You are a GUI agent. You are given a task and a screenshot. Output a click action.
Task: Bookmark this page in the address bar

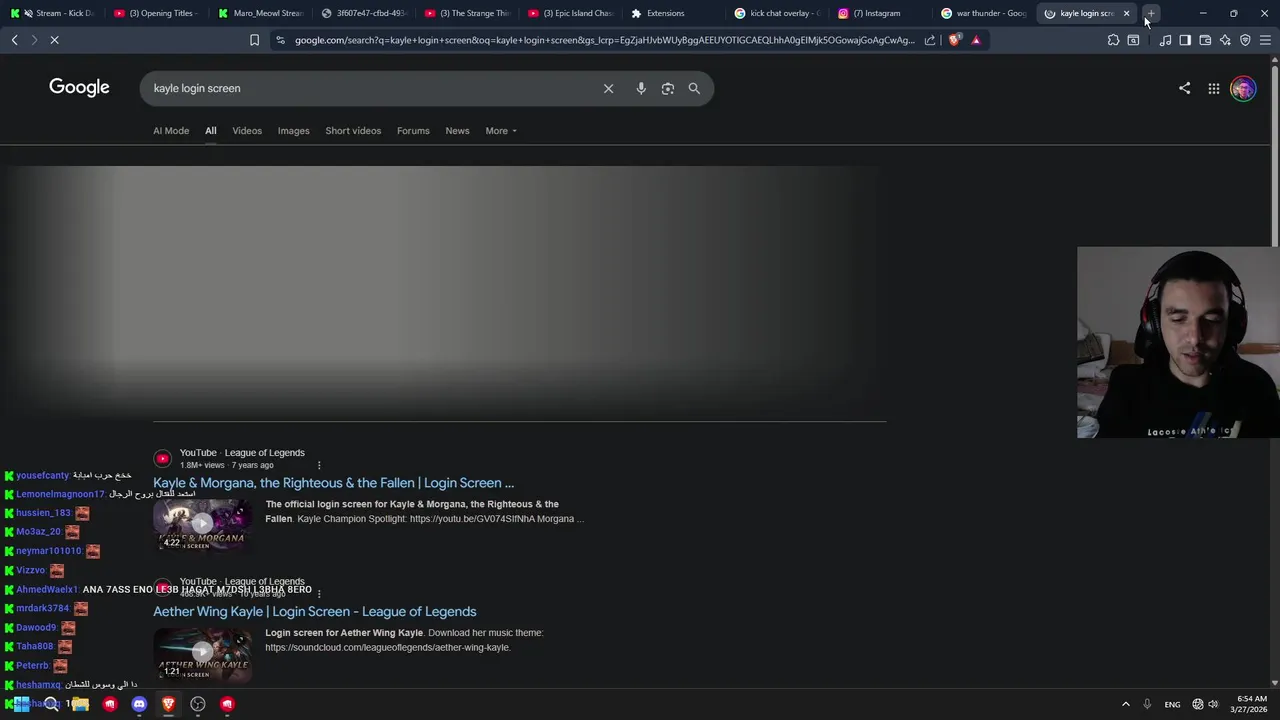[254, 40]
